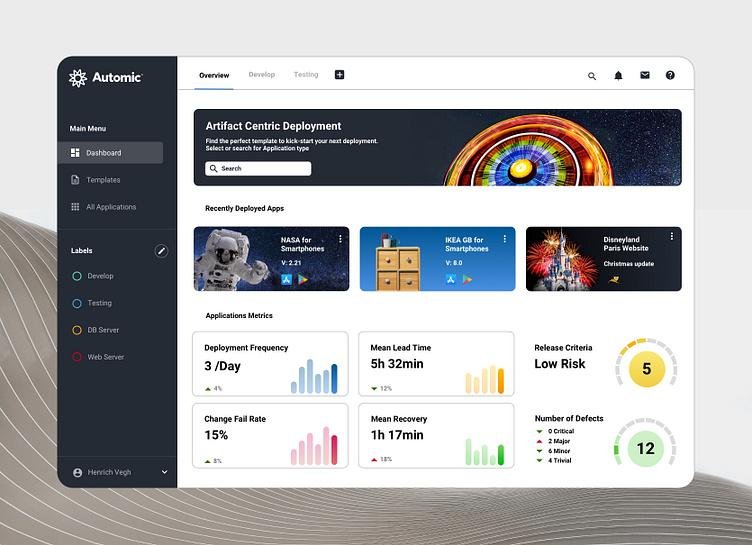Screen dimensions: 752x545
Task: Click the App Store icon on NASA card
Action: point(286,279)
